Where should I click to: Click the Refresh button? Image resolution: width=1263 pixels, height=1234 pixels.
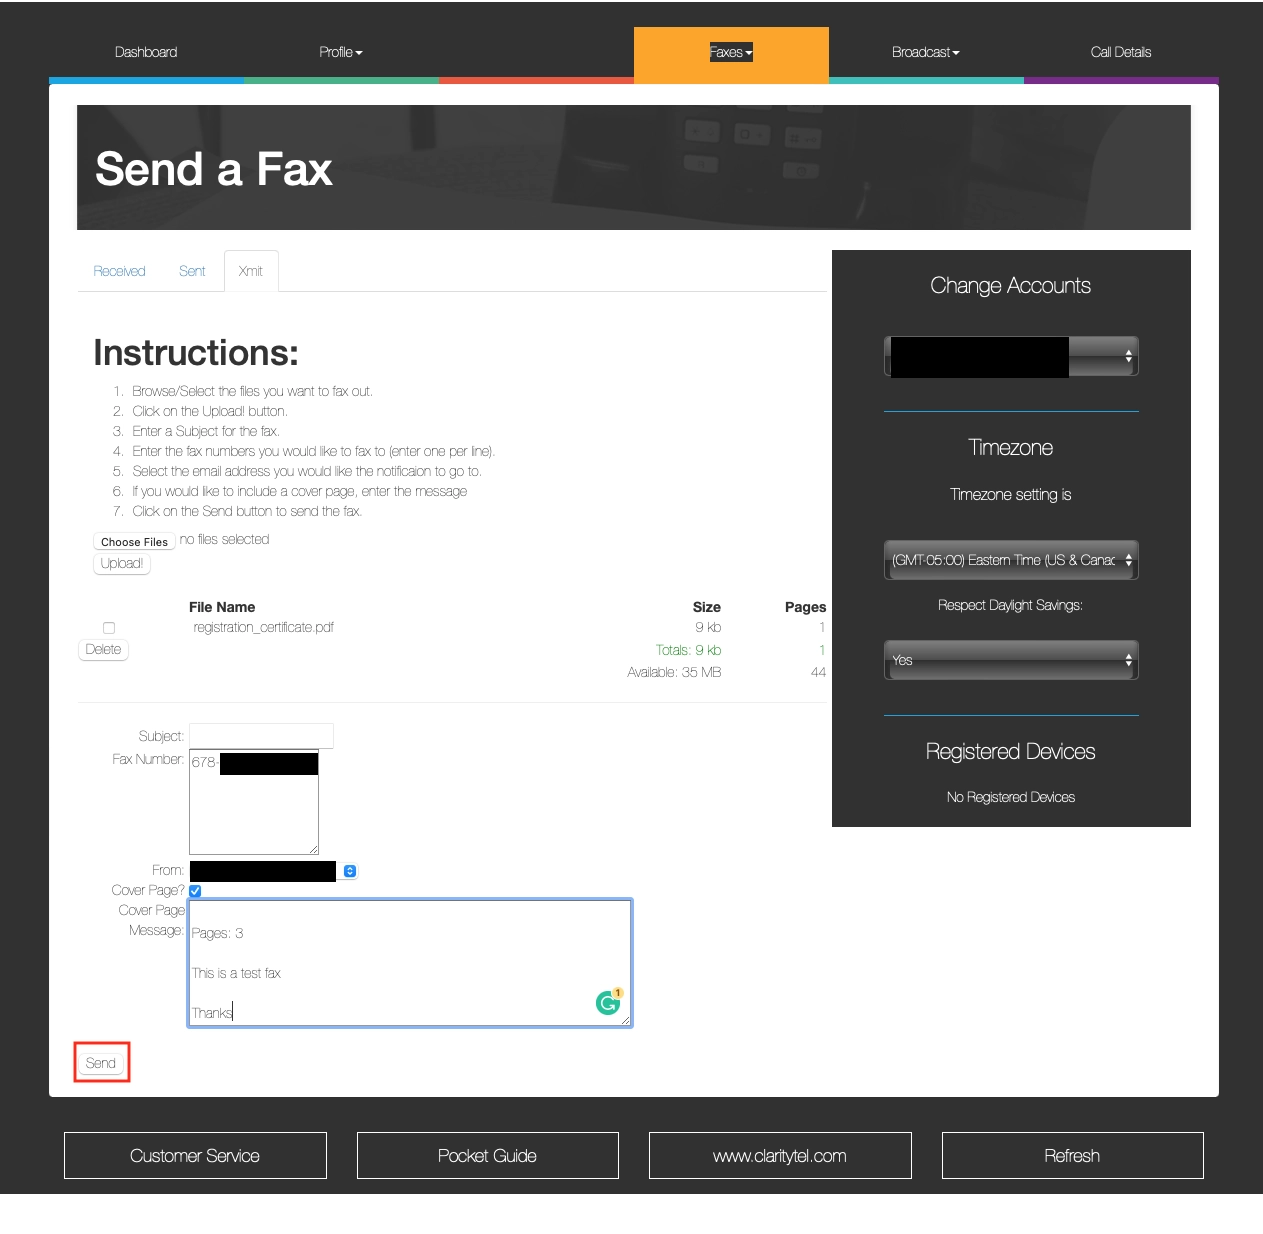1072,1156
